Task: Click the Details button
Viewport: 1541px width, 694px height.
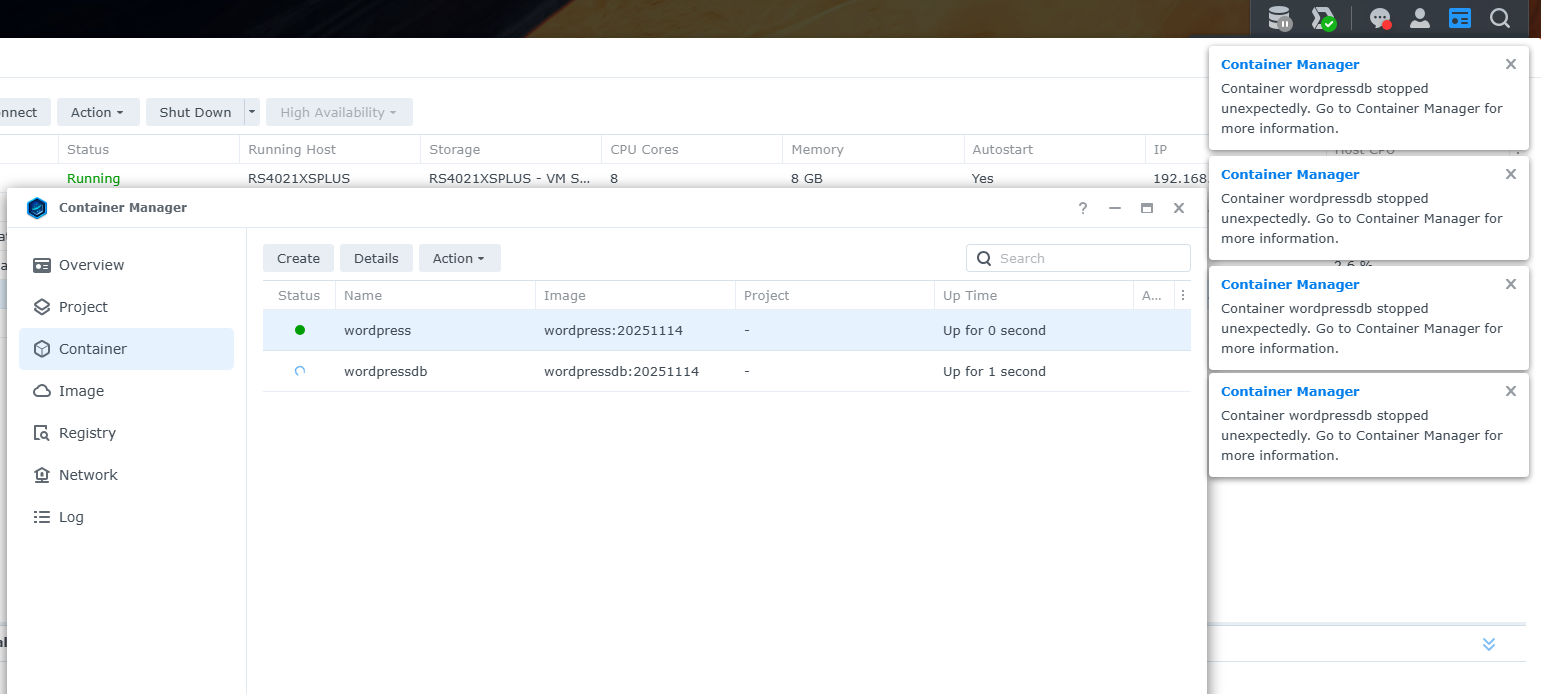Action: coord(376,258)
